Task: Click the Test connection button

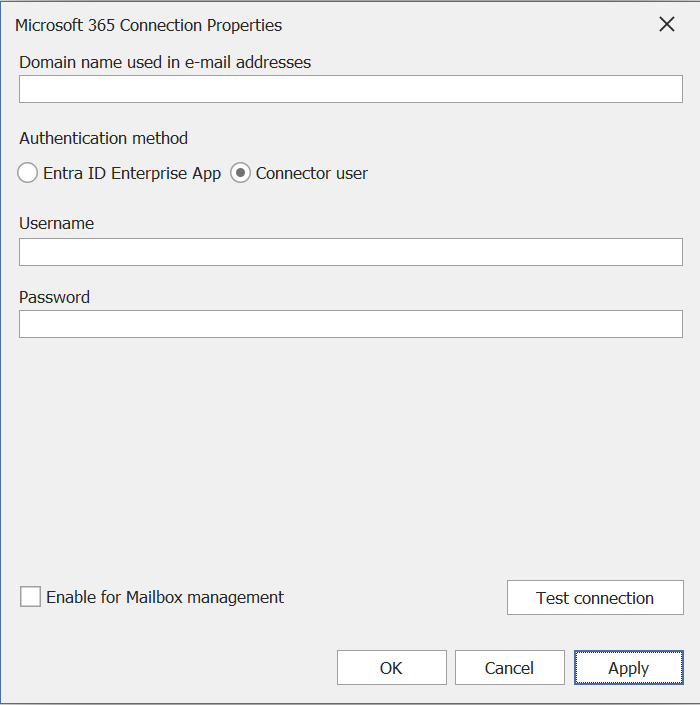Action: click(595, 598)
